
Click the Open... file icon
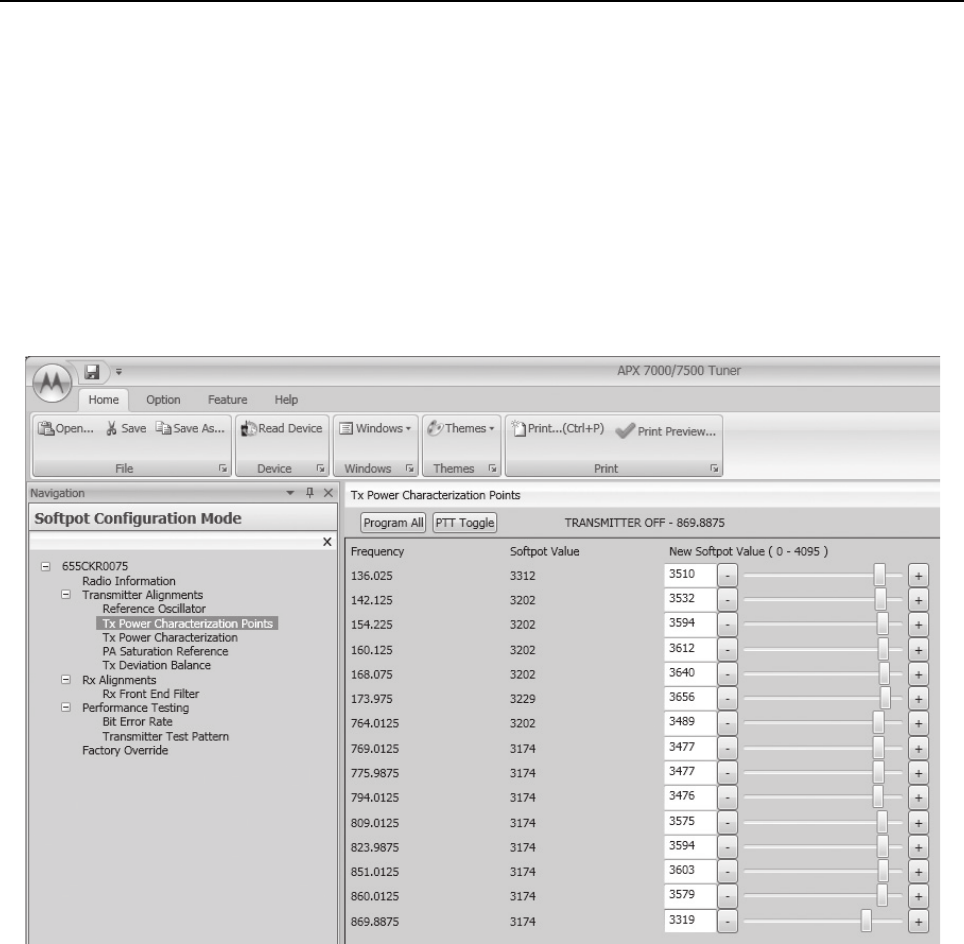coord(46,429)
